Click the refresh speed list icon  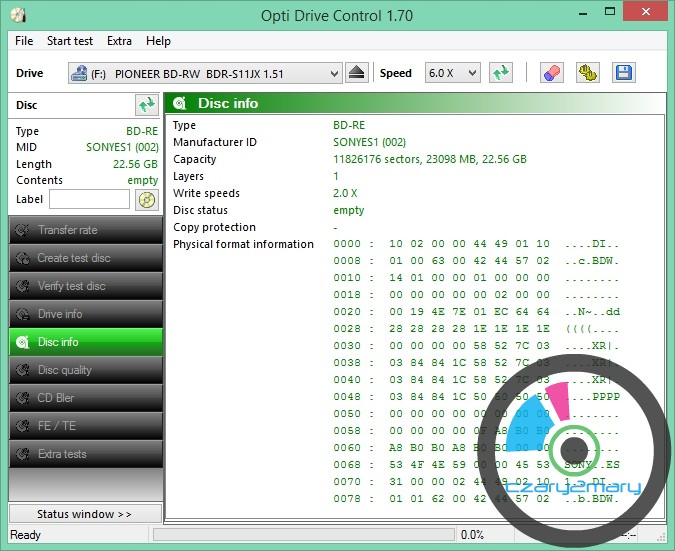click(x=502, y=73)
